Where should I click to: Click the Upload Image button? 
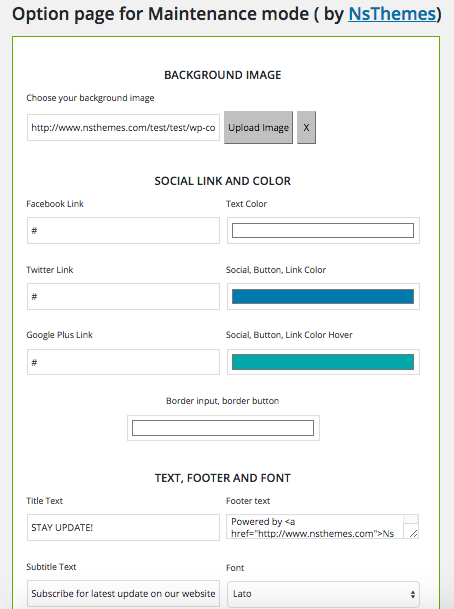[x=258, y=127]
